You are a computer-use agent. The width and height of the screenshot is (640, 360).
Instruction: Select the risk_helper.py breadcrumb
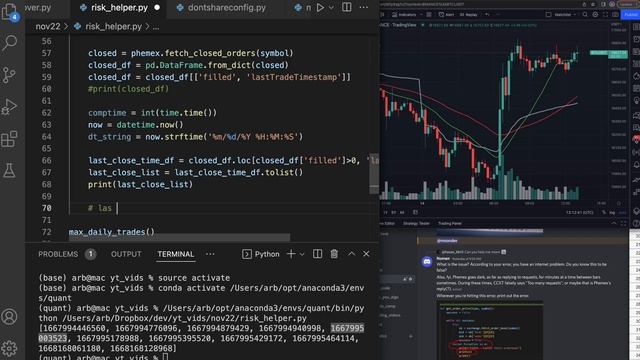[x=113, y=27]
